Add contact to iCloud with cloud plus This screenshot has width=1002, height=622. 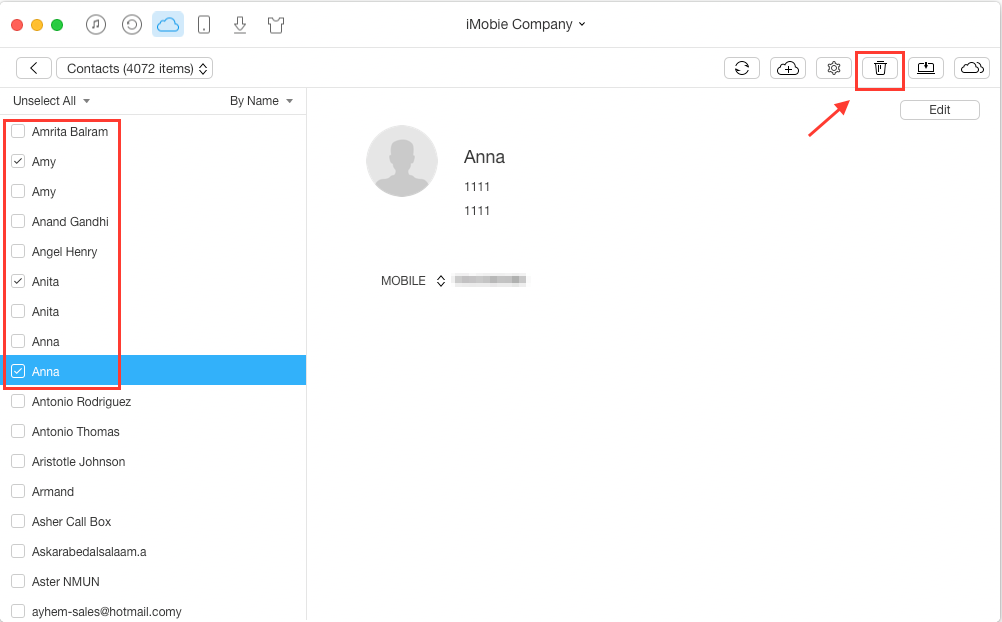point(788,68)
